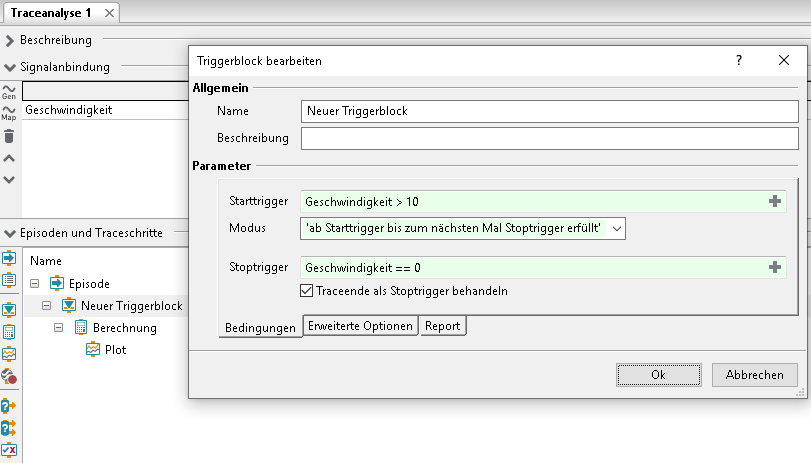Viewport: 811px width, 463px height.
Task: Toggle Traceende als Stoptrigger behandeln checkbox
Action: pos(306,290)
